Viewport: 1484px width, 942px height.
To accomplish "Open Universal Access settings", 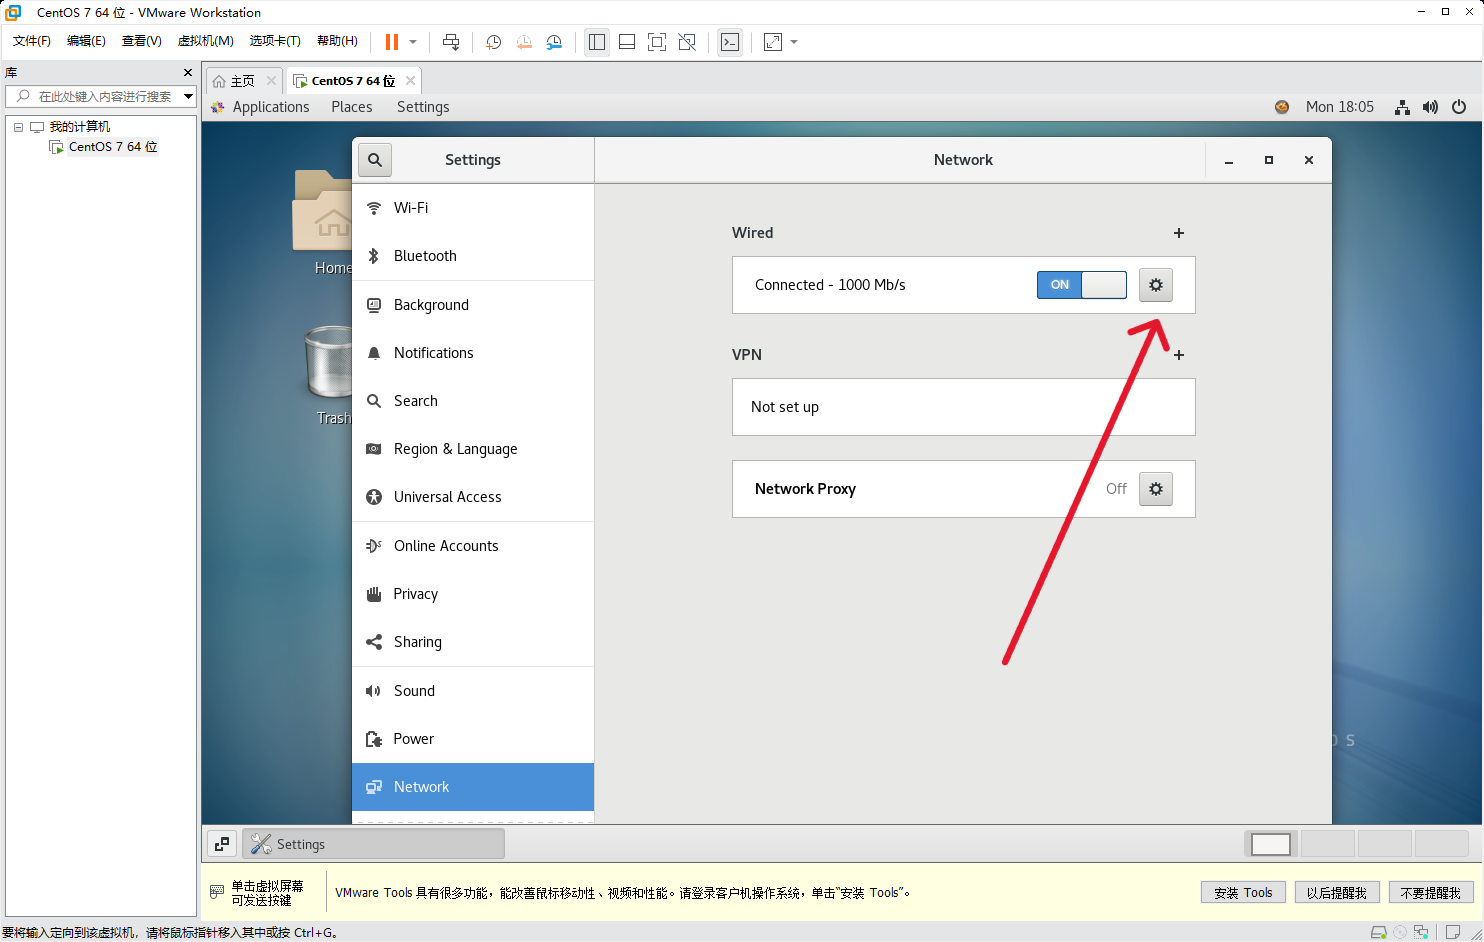I will point(473,497).
